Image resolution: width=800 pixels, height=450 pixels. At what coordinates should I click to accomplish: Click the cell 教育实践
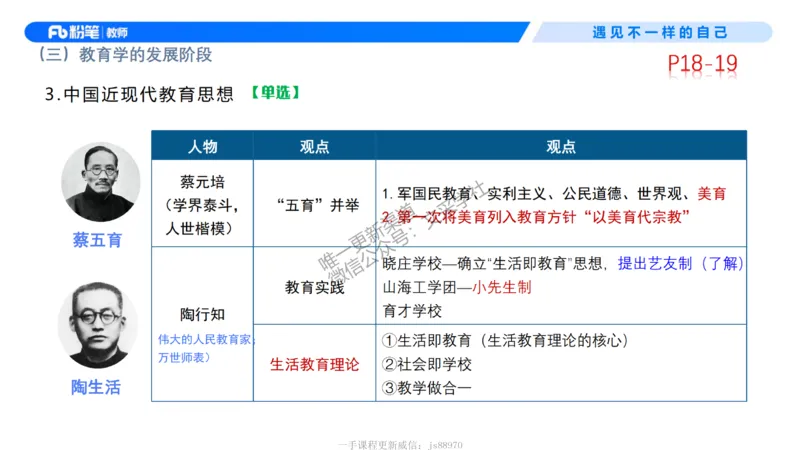314,287
